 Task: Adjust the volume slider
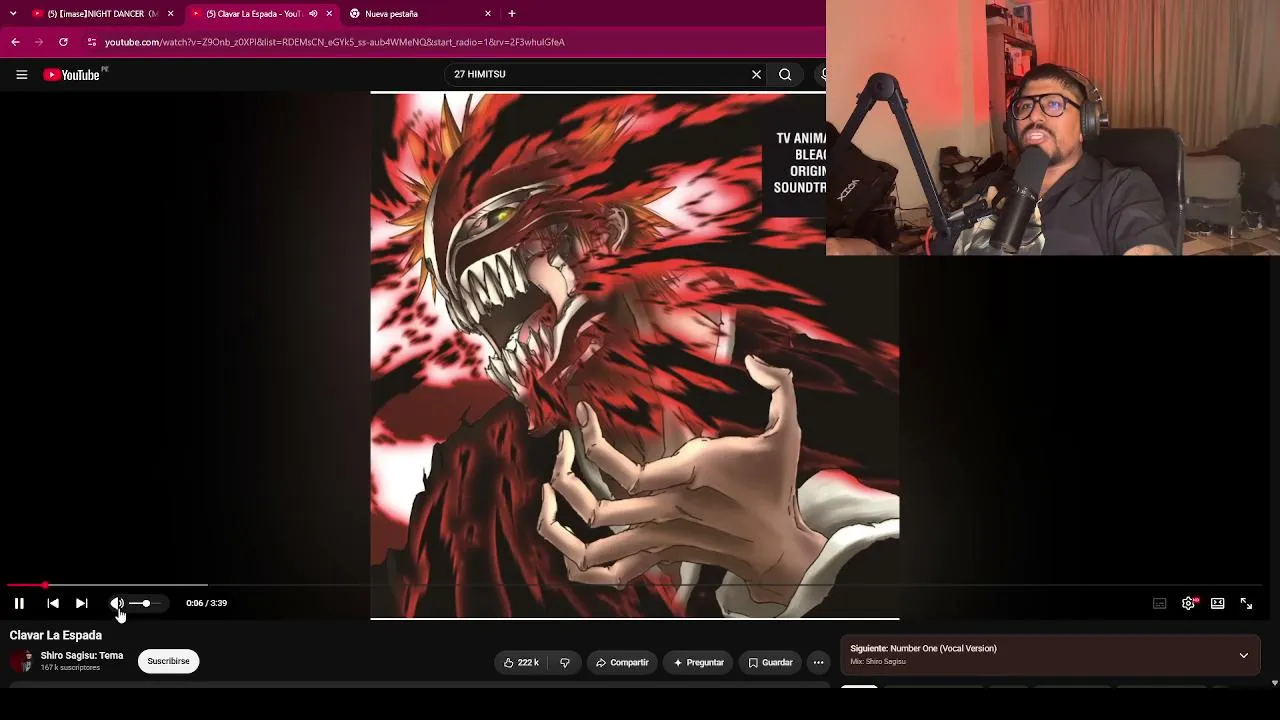pos(146,603)
